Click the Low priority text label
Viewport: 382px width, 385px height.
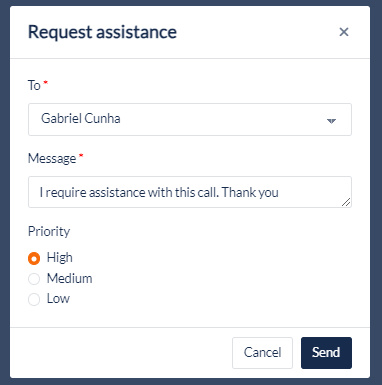pyautogui.click(x=58, y=299)
